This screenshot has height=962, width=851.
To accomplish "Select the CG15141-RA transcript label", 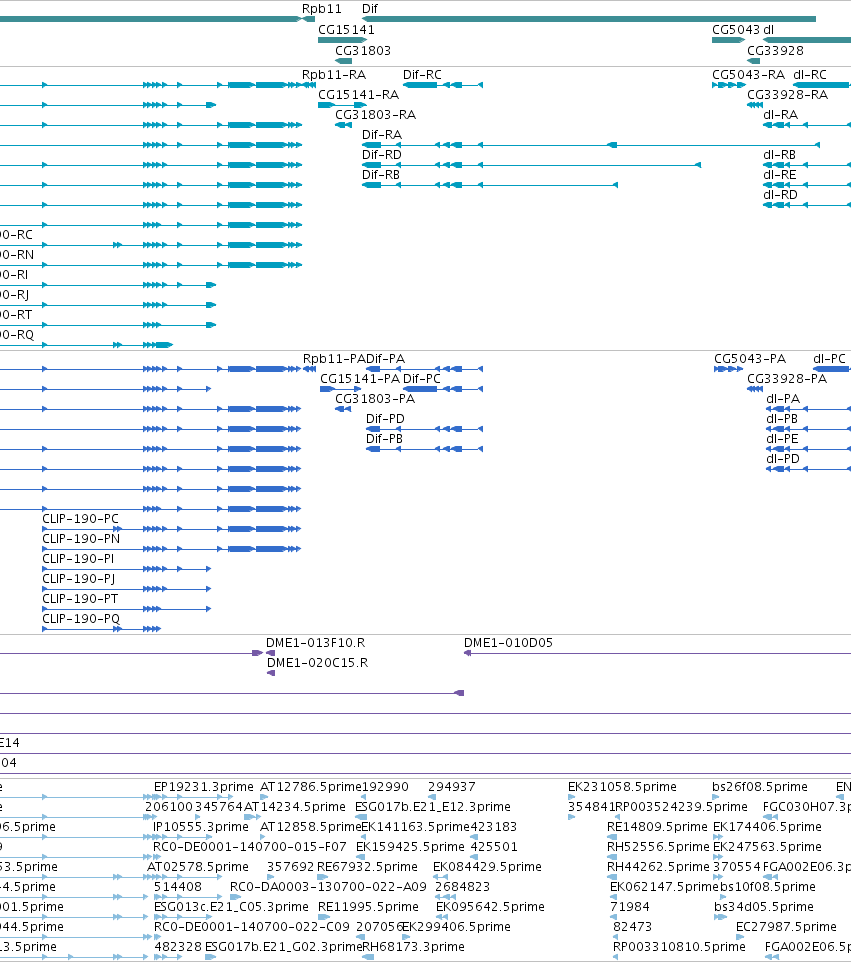I will point(358,94).
